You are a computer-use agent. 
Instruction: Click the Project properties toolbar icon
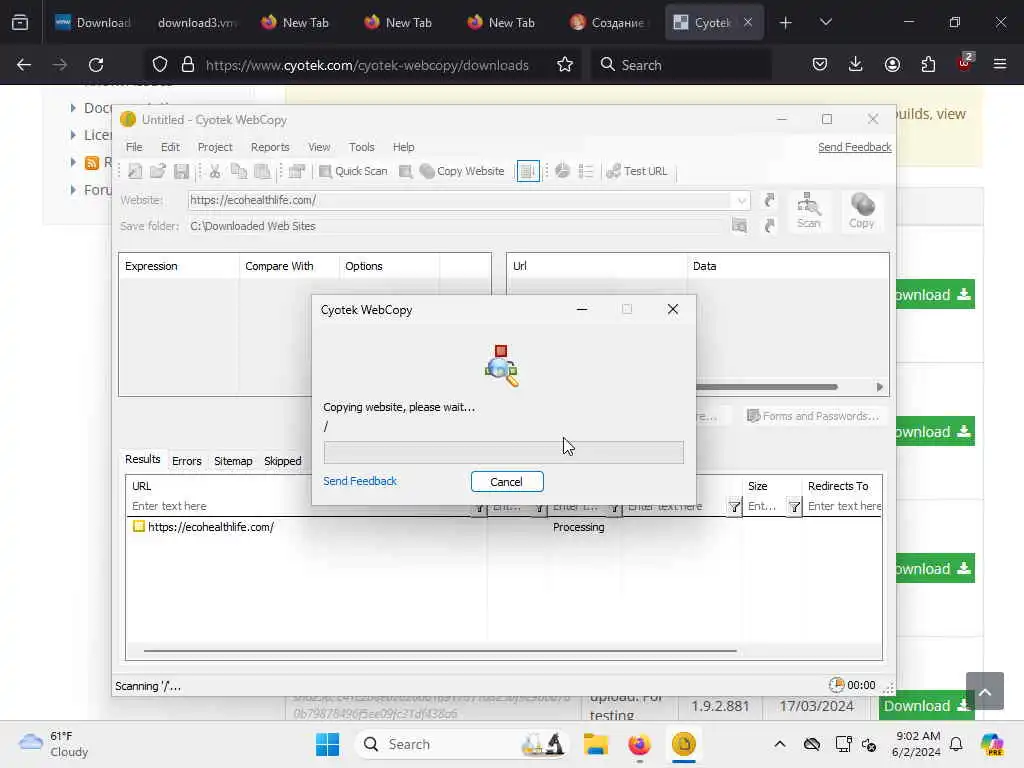[296, 171]
